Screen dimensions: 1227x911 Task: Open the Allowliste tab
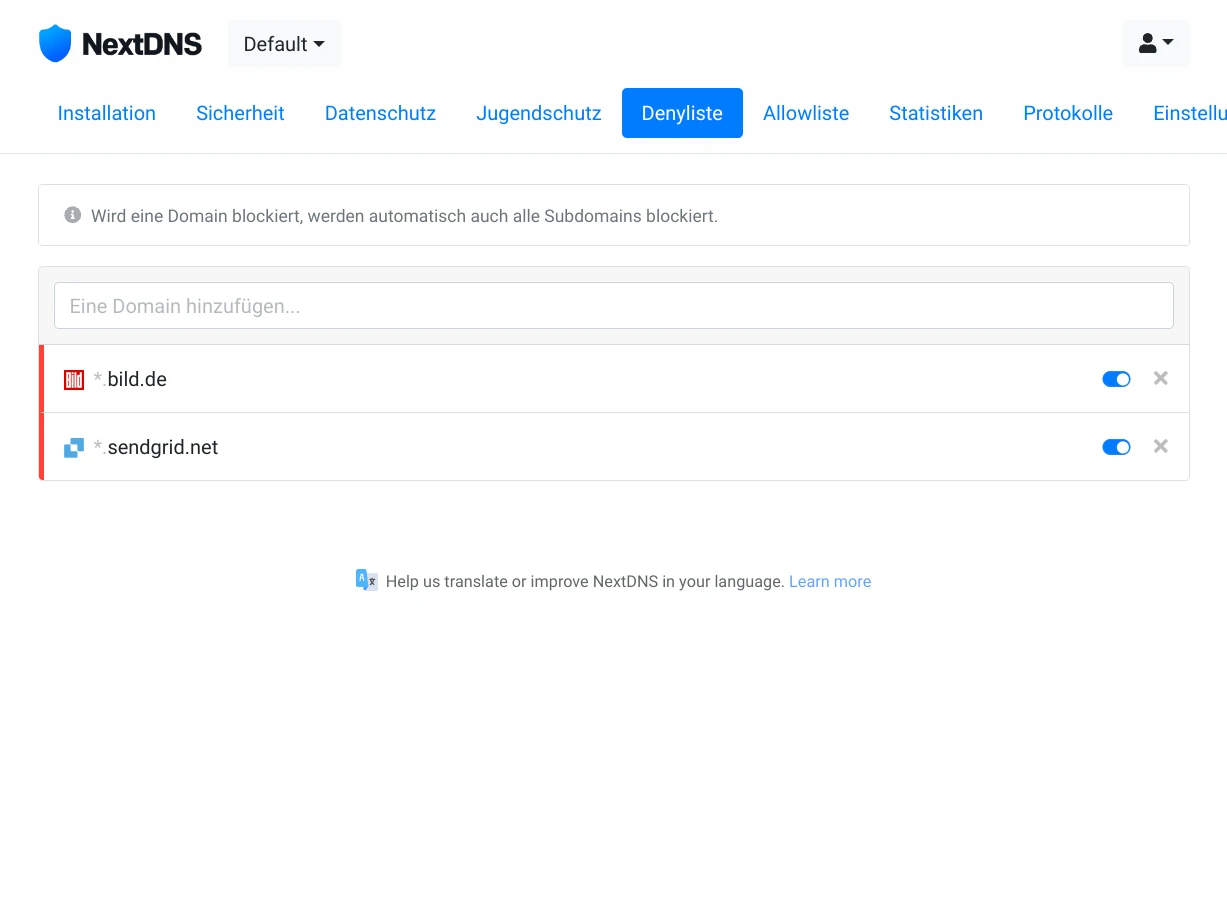click(x=806, y=113)
